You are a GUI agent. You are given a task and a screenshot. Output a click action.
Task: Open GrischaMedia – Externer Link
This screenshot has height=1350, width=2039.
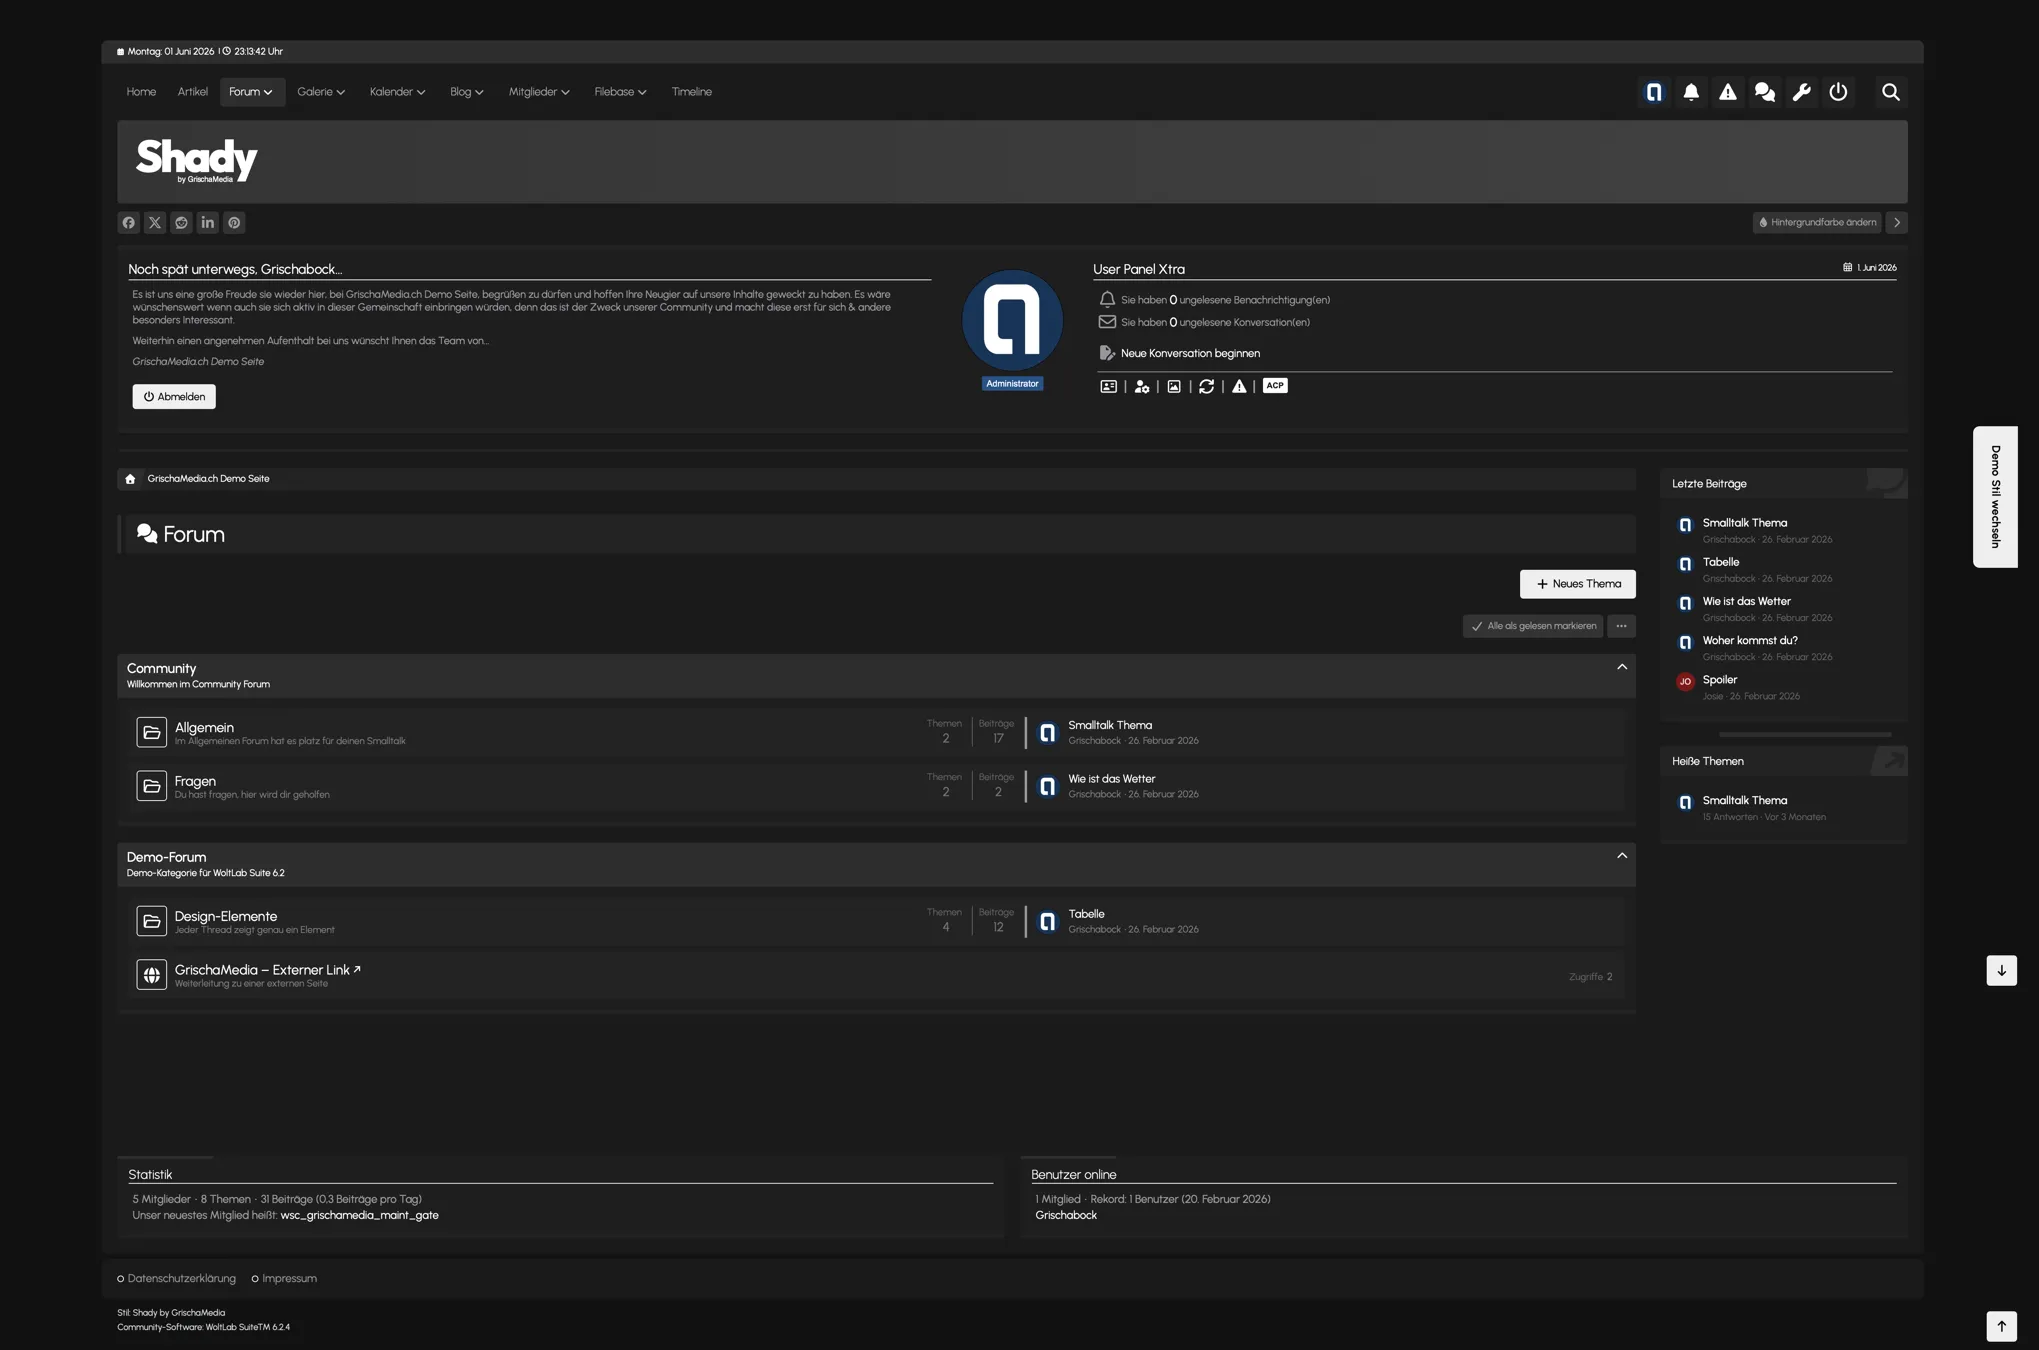(x=267, y=970)
